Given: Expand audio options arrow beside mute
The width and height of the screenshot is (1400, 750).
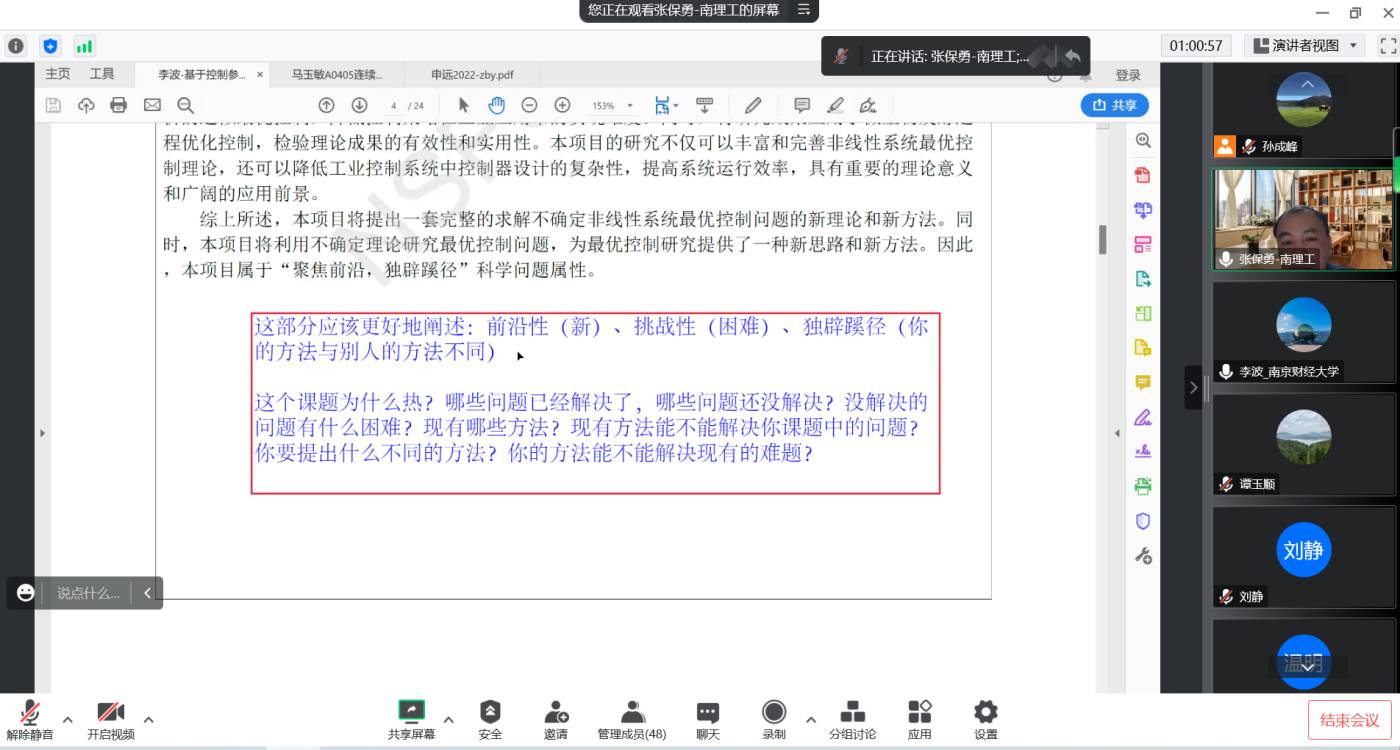Looking at the screenshot, I should pyautogui.click(x=68, y=719).
